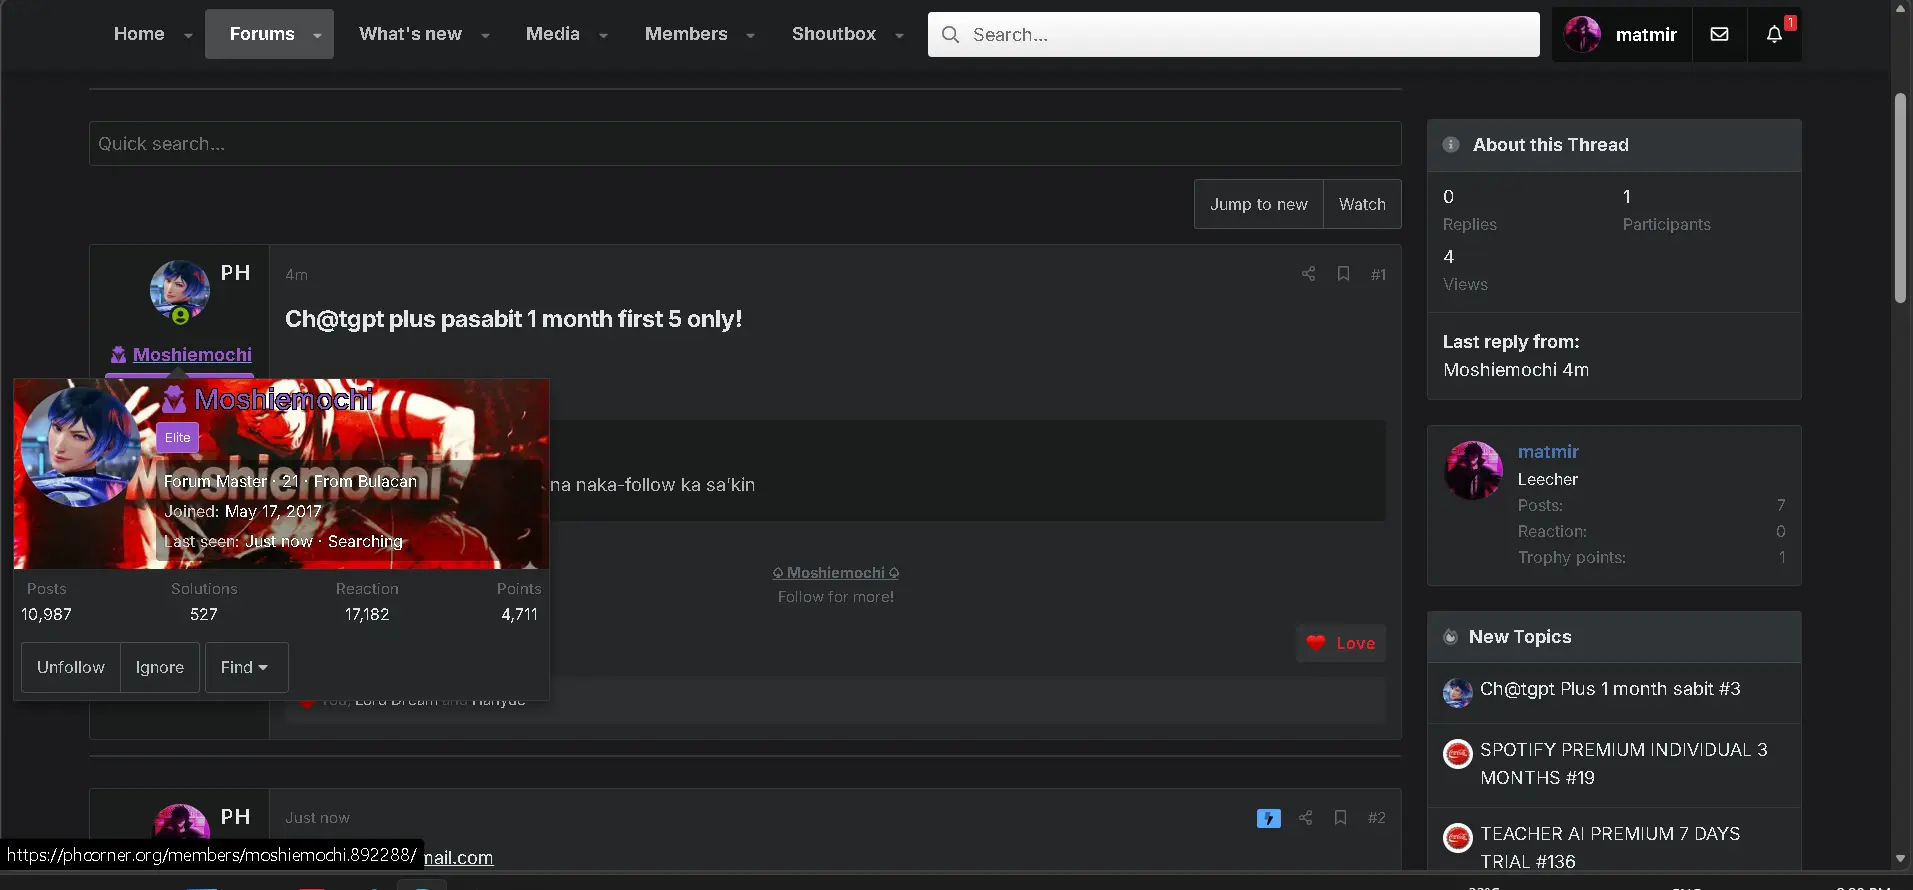Click 4m timestamp on first post
This screenshot has width=1913, height=890.
pos(296,274)
